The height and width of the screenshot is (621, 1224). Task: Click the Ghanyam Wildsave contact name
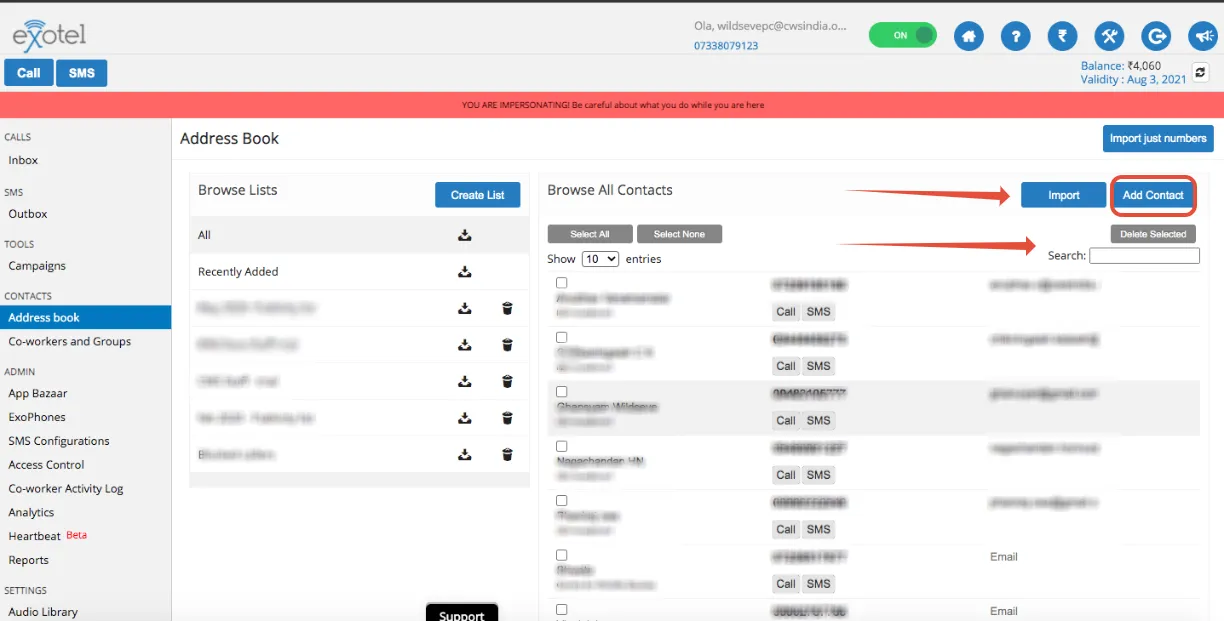[607, 407]
